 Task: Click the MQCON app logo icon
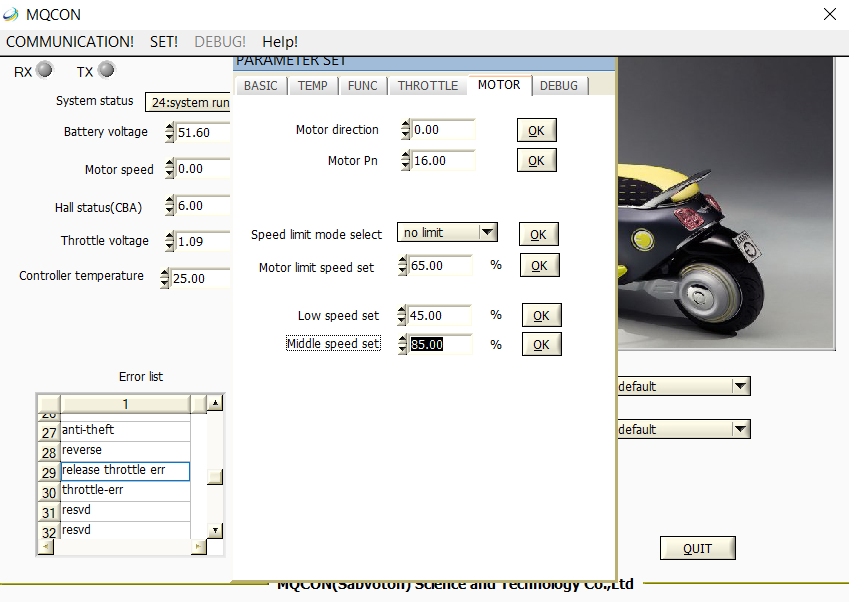pyautogui.click(x=12, y=14)
